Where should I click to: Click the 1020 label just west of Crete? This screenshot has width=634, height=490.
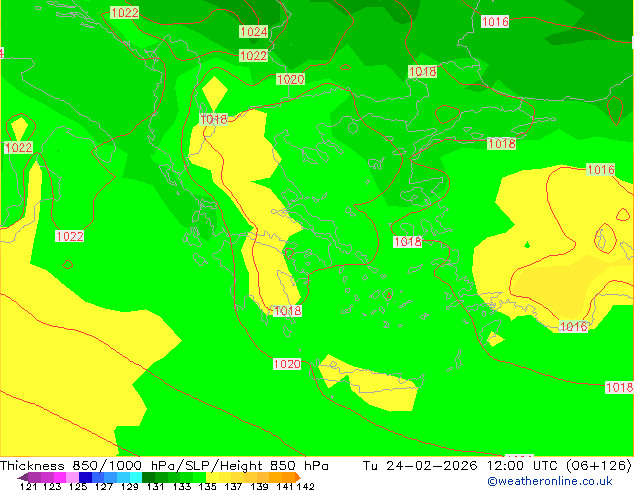click(x=287, y=364)
